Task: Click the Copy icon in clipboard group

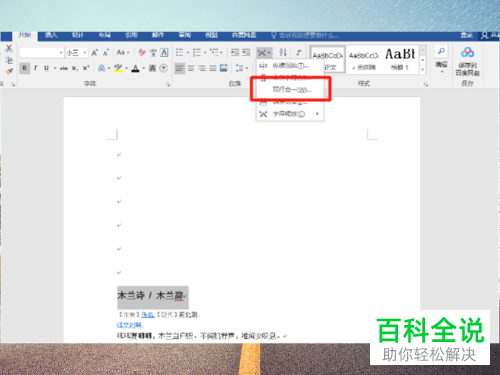Action: point(9,60)
